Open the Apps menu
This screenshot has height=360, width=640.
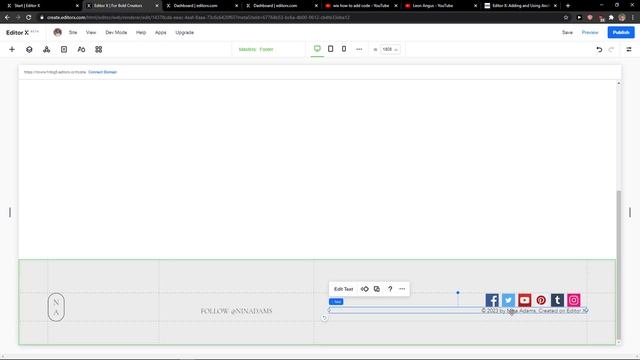[x=160, y=32]
